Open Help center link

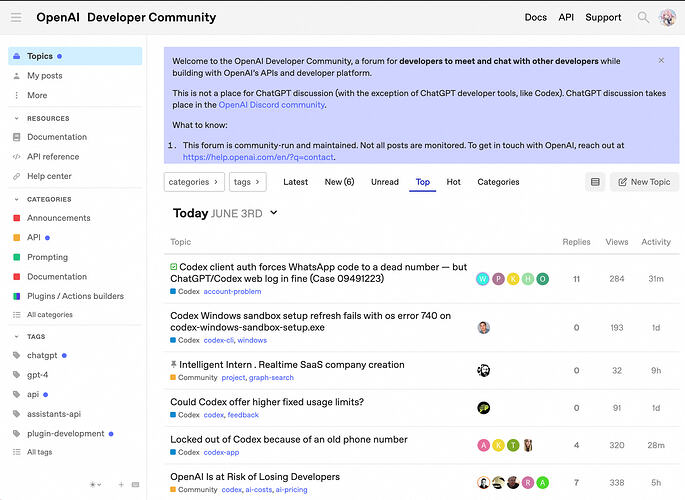click(49, 176)
